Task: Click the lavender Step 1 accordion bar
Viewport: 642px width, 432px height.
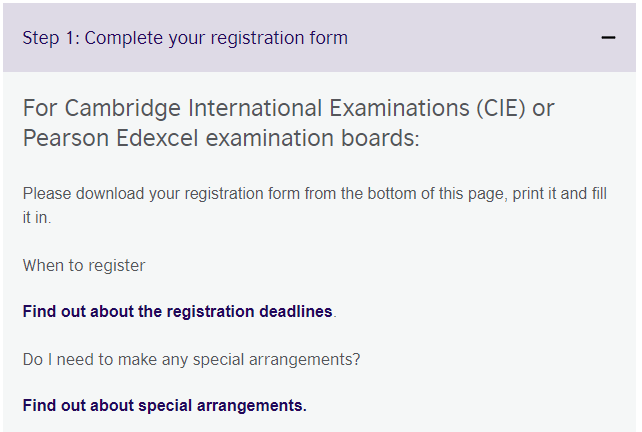Action: (319, 38)
